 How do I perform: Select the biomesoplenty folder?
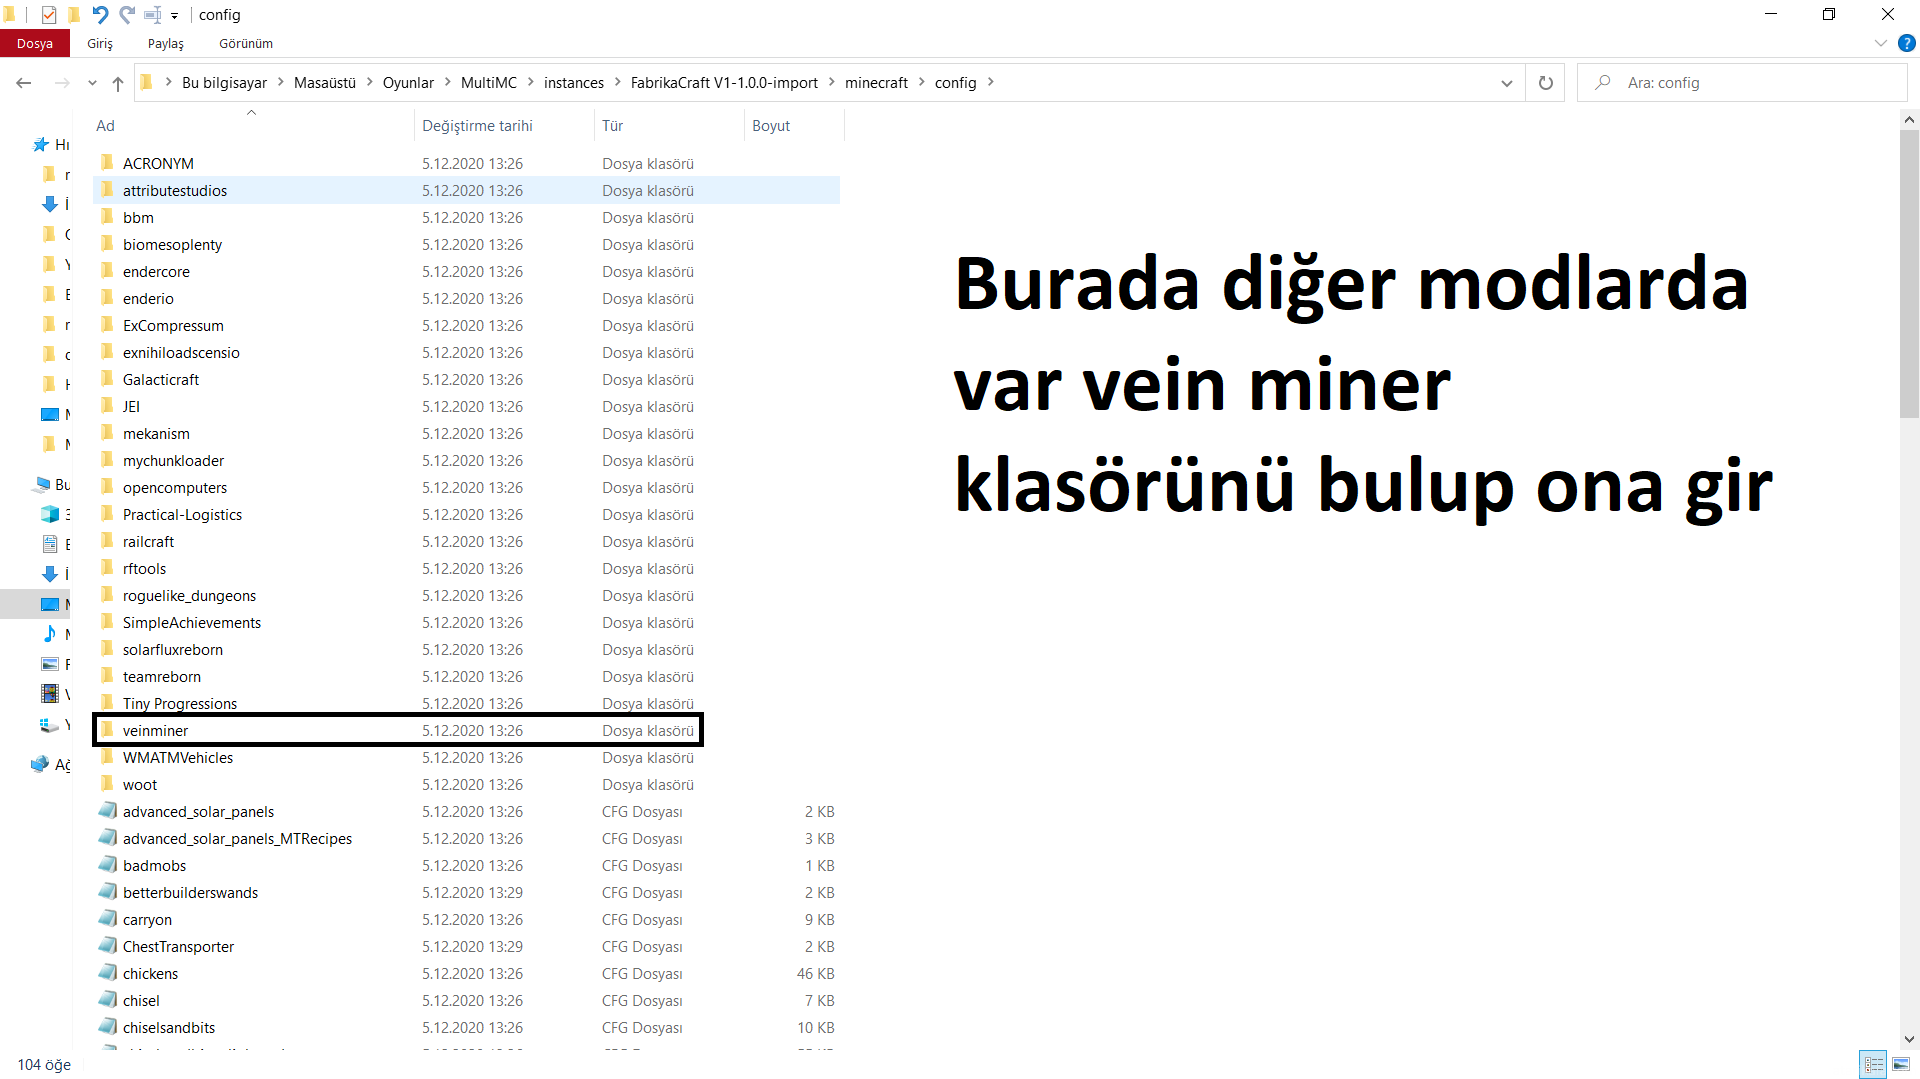[x=466, y=244]
